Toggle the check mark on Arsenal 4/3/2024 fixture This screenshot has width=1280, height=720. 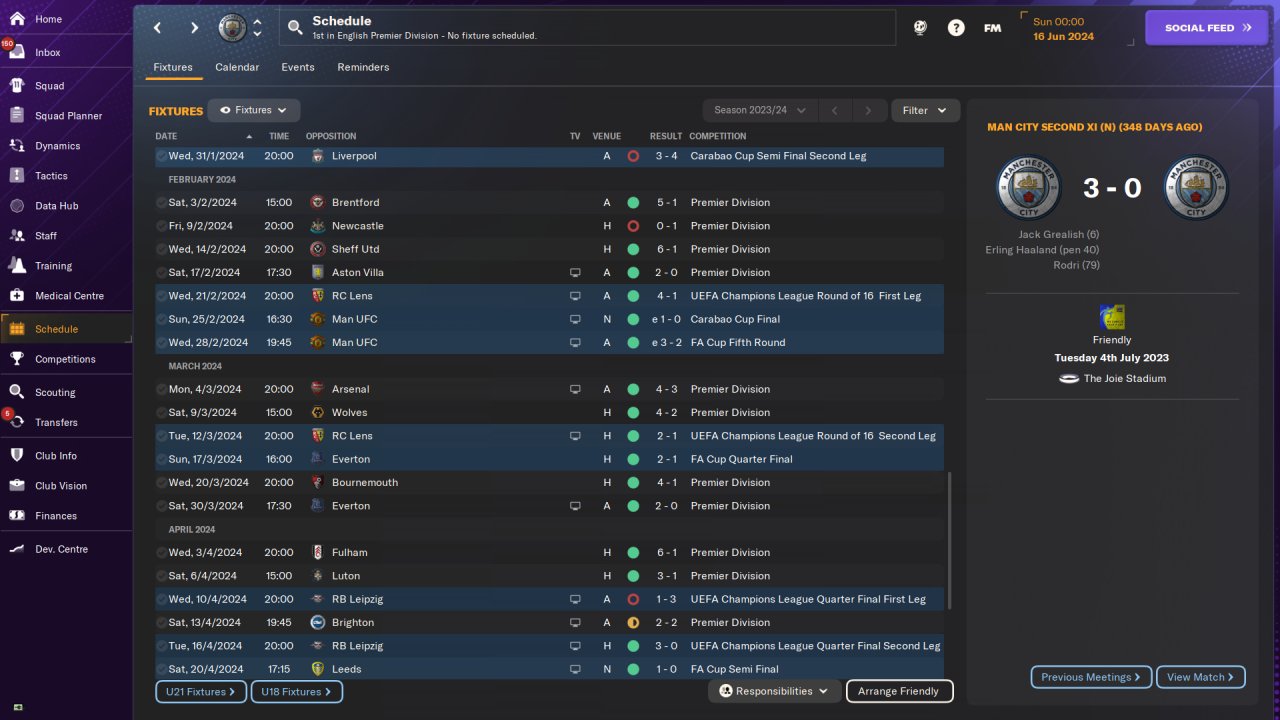(161, 389)
